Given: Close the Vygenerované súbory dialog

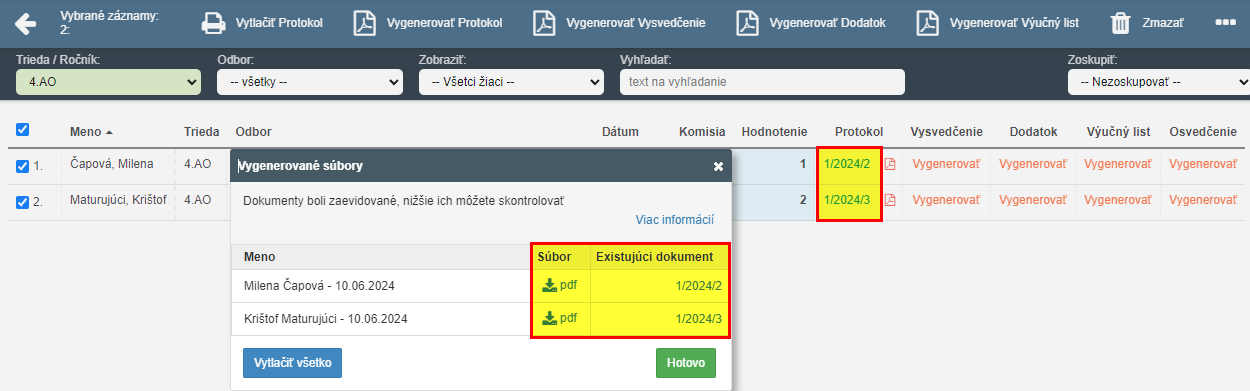Looking at the screenshot, I should tap(718, 167).
